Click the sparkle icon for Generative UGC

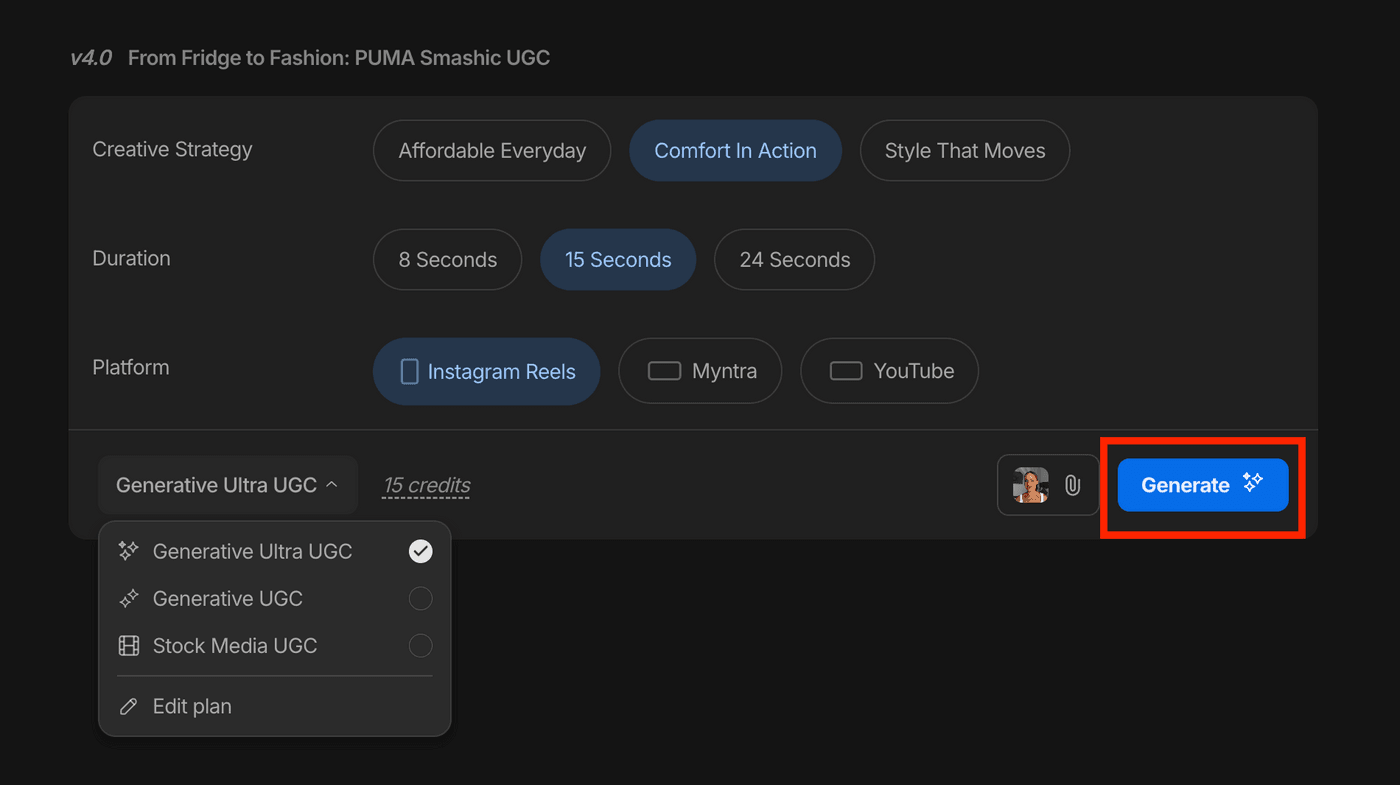[x=129, y=599]
